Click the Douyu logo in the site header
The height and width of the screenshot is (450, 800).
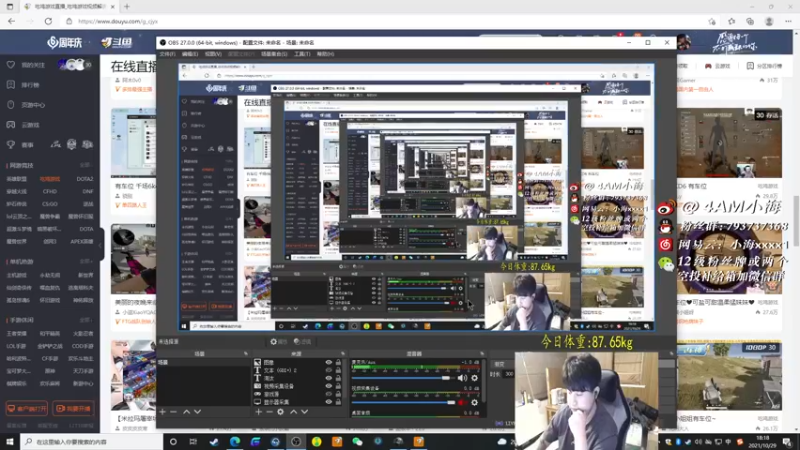point(115,43)
